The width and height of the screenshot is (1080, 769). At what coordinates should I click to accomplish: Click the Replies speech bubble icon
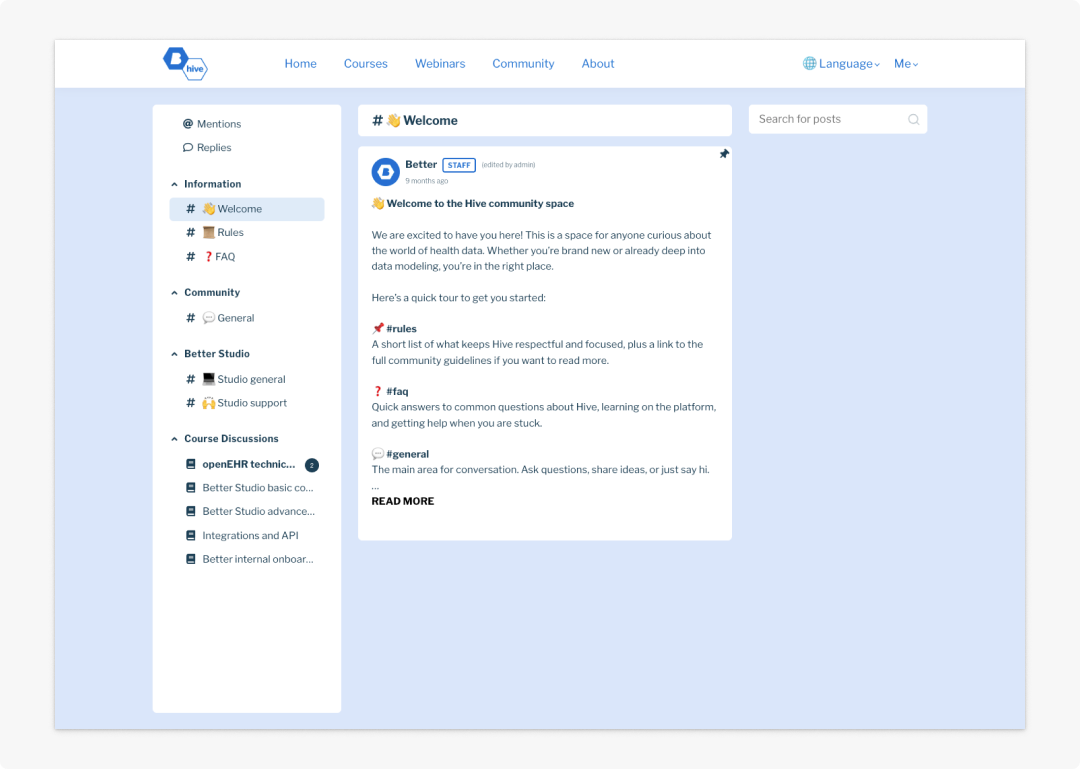coord(187,147)
